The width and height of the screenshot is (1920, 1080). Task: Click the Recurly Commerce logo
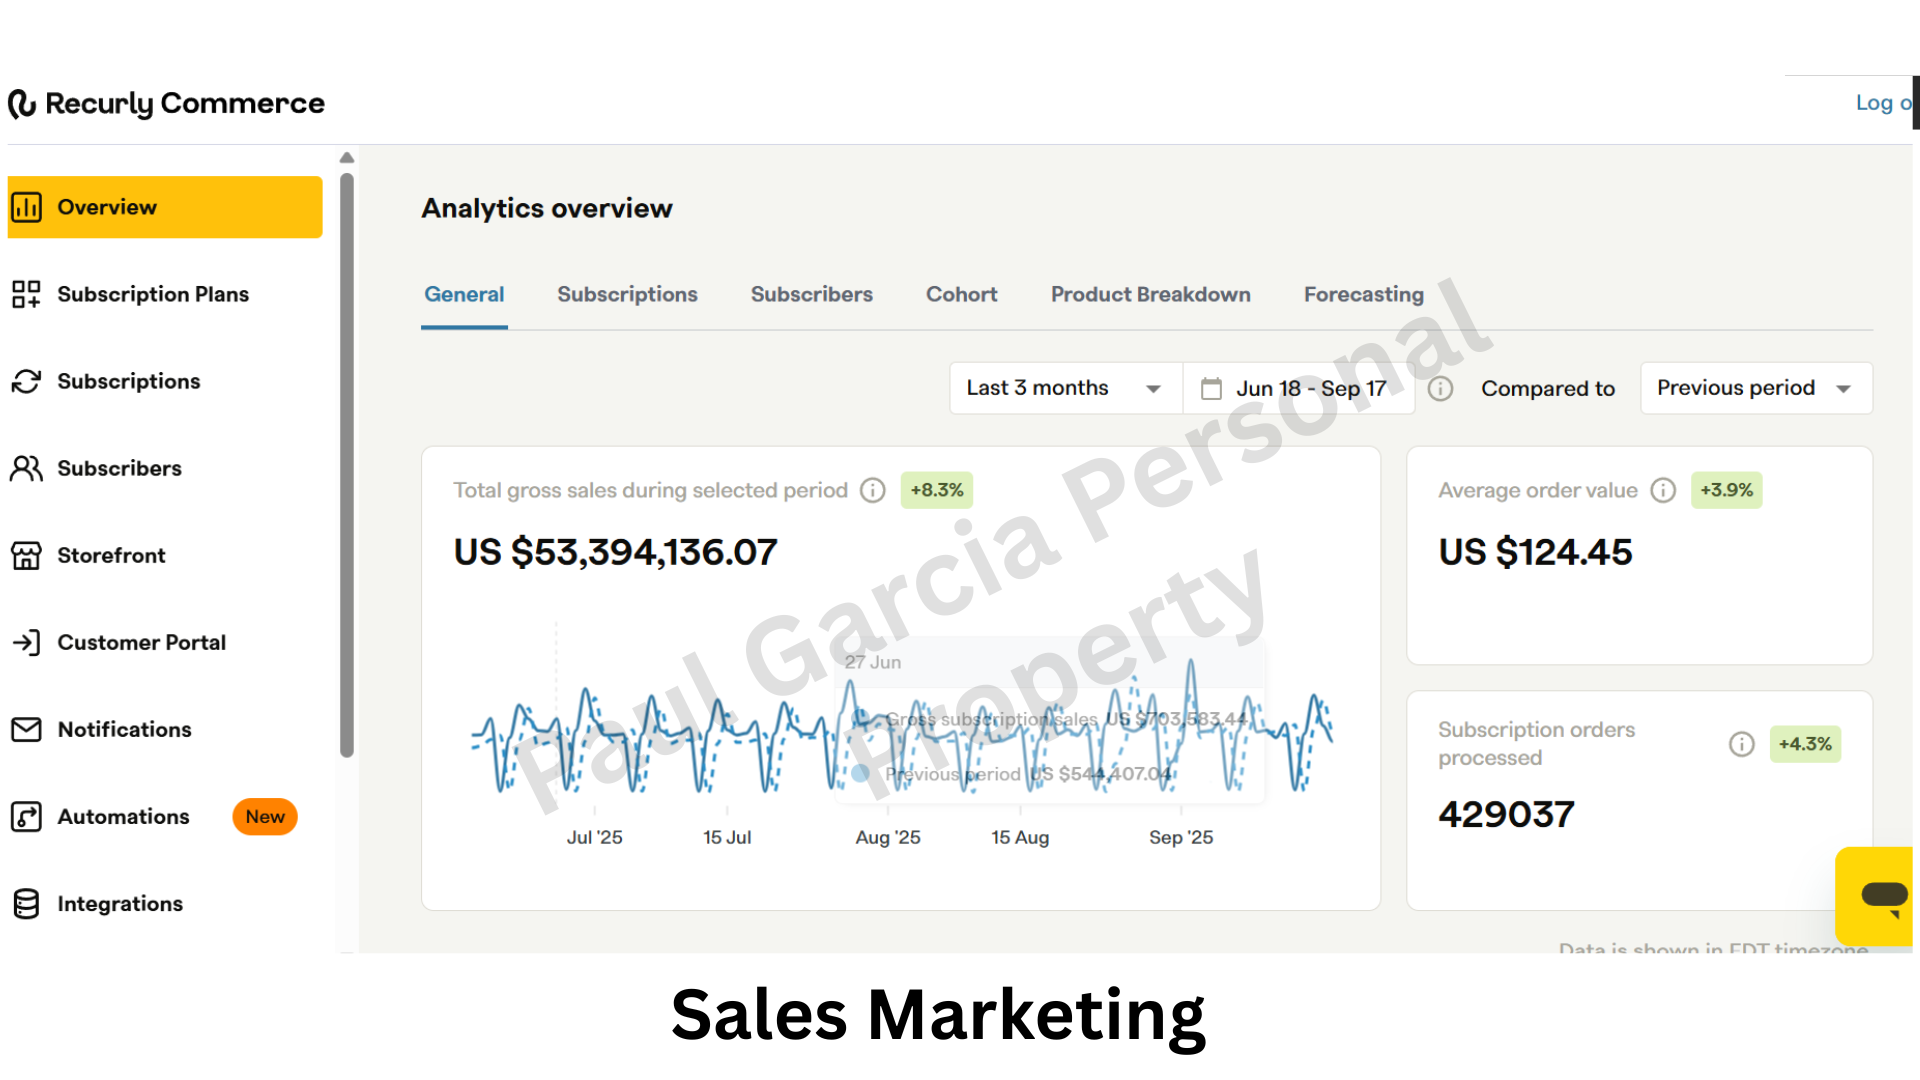(166, 103)
